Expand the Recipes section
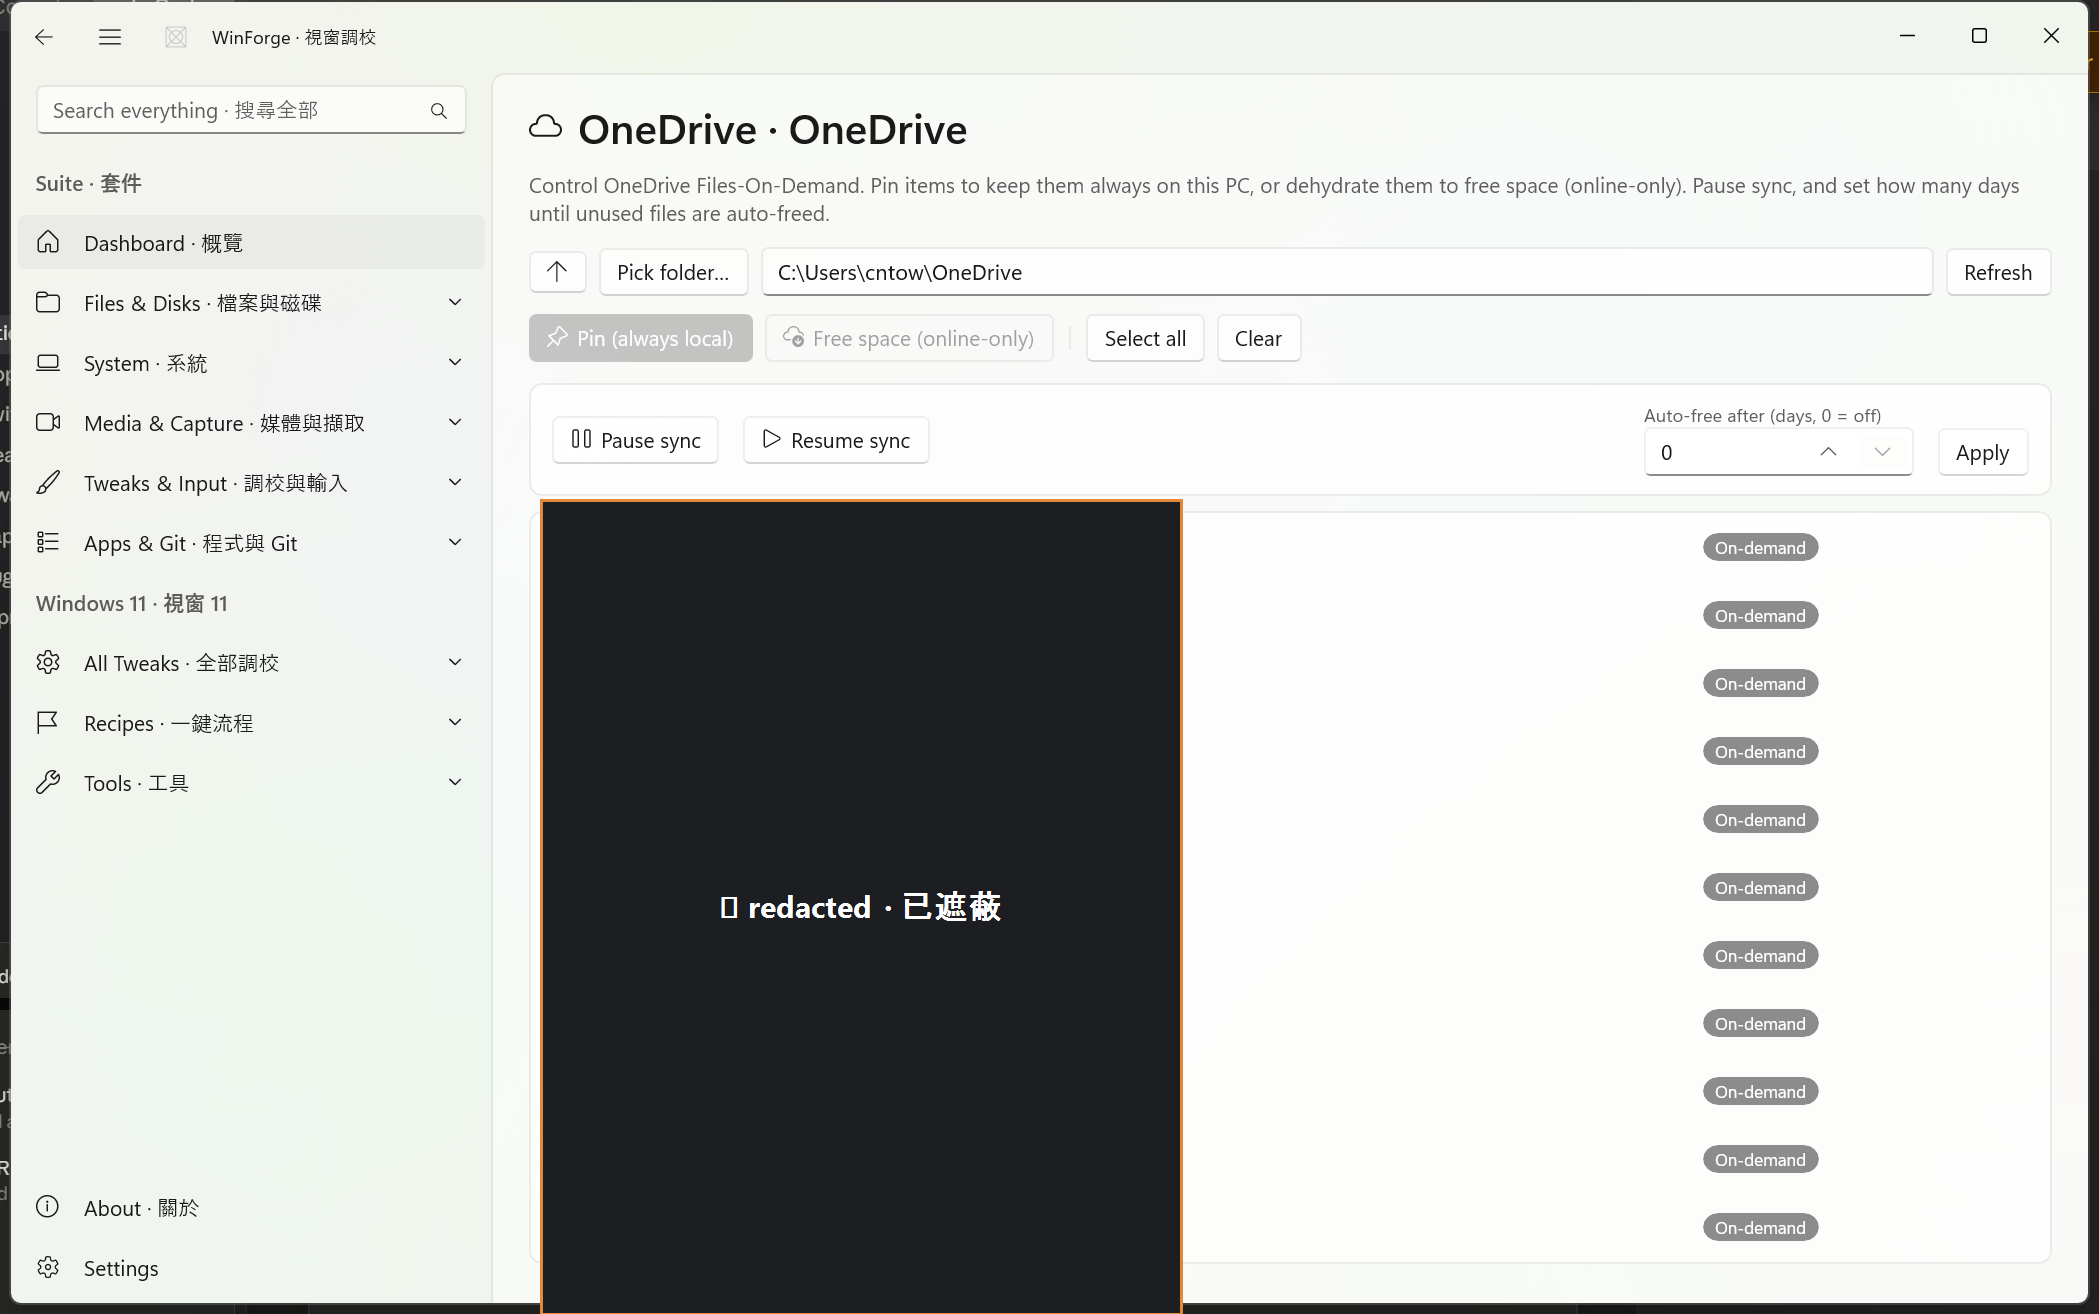The height and width of the screenshot is (1314, 2099). tap(455, 722)
